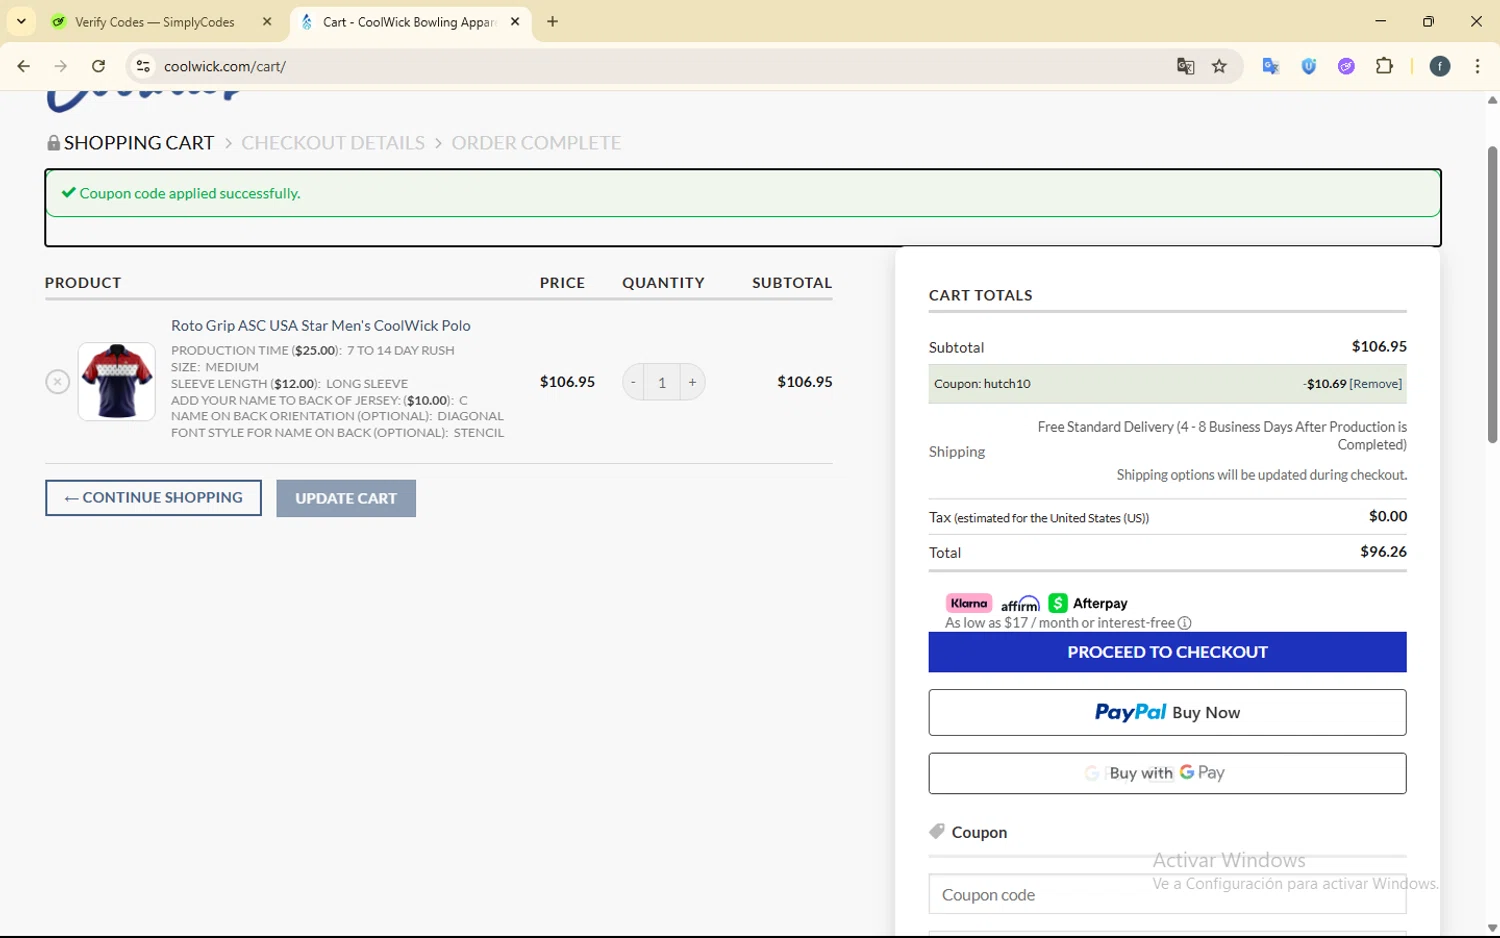This screenshot has width=1500, height=938.
Task: Click the scrollbar down arrow
Action: pyautogui.click(x=1492, y=929)
